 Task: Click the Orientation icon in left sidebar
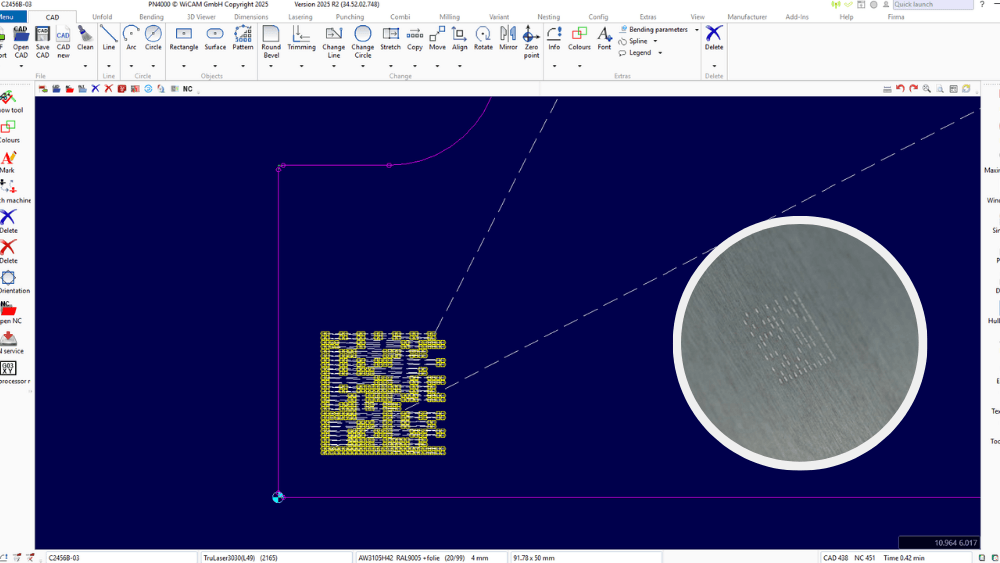[x=9, y=279]
